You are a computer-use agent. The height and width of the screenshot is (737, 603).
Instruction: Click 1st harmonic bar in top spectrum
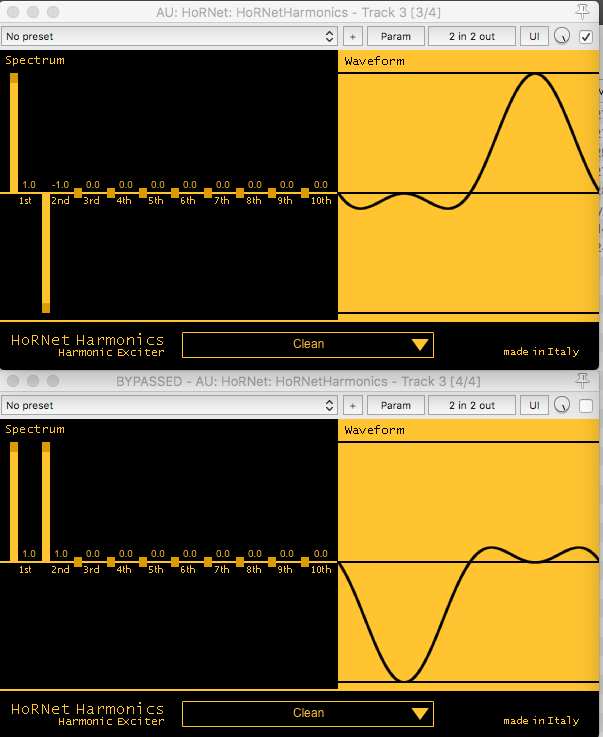[14, 133]
